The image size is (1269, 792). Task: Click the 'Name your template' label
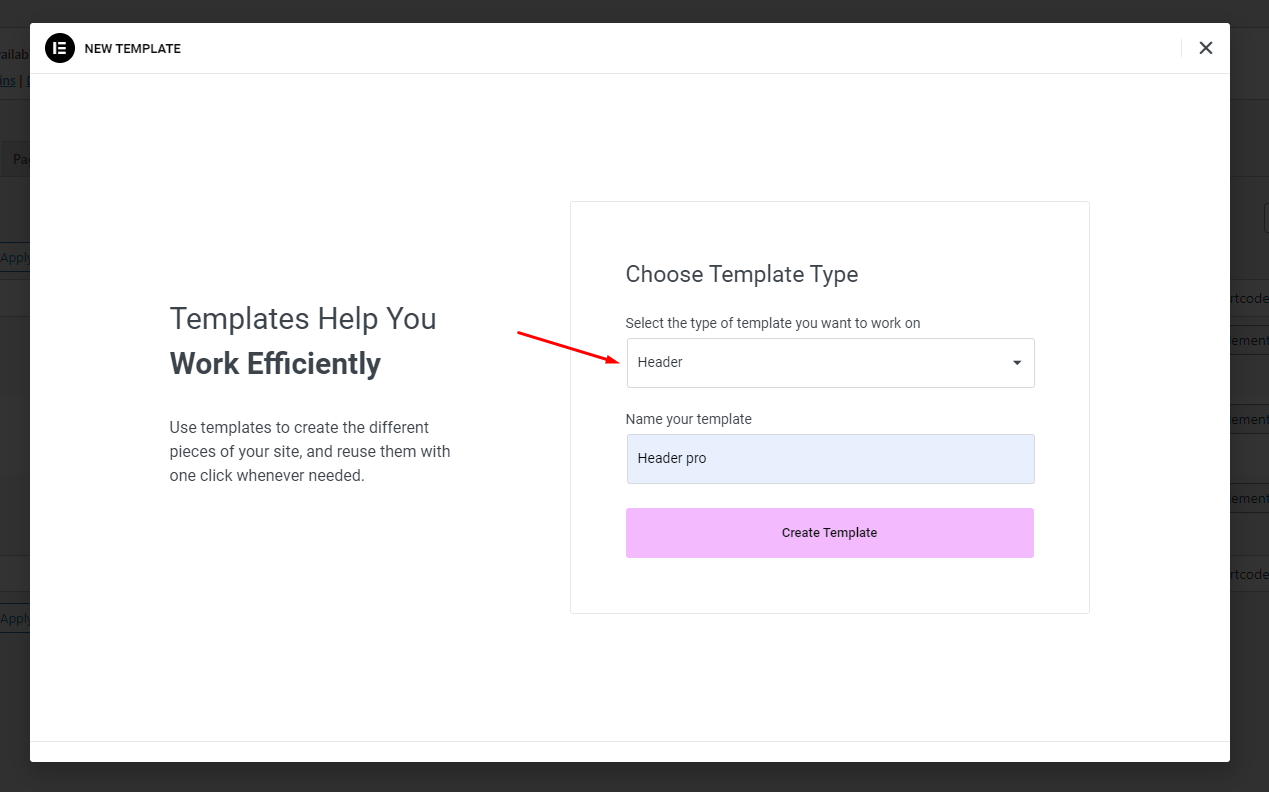click(x=689, y=419)
